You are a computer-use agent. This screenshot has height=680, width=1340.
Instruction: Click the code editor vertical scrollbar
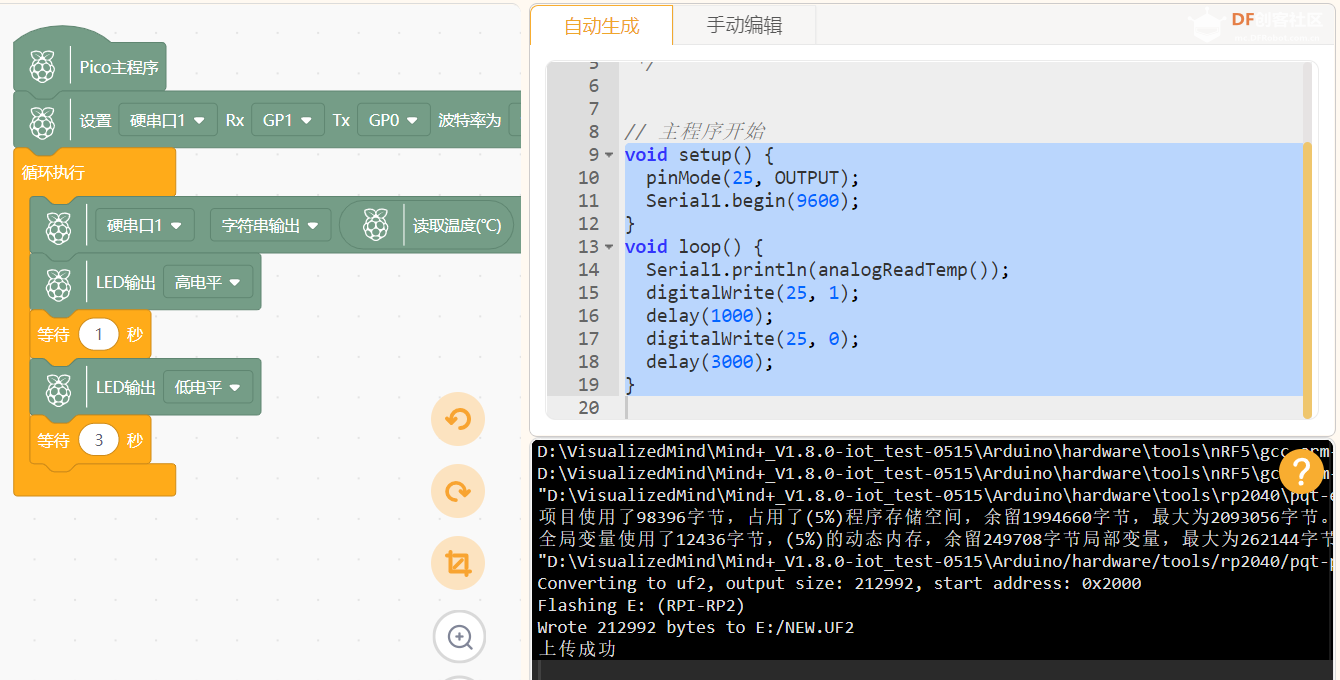(x=1308, y=280)
